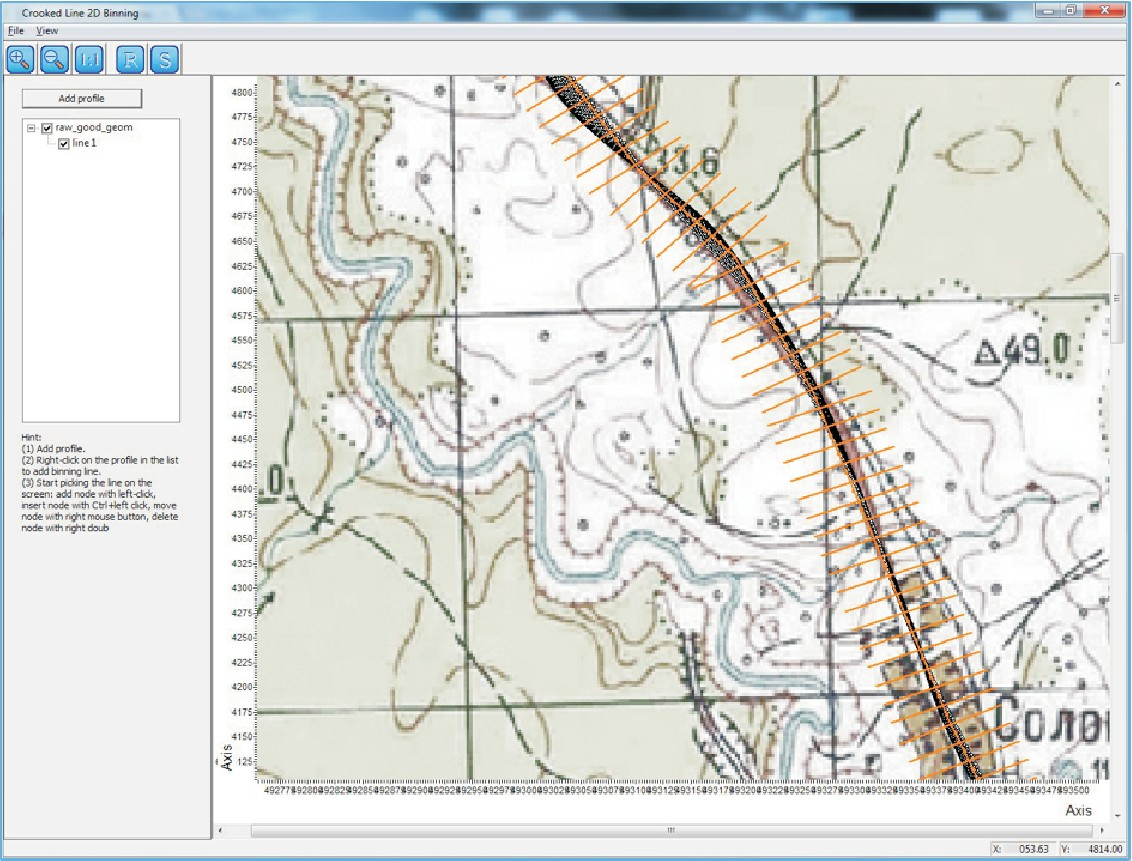Screen dimensions: 1132x861
Task: Click the horizontal scrollbar right arrow
Action: click(1102, 830)
